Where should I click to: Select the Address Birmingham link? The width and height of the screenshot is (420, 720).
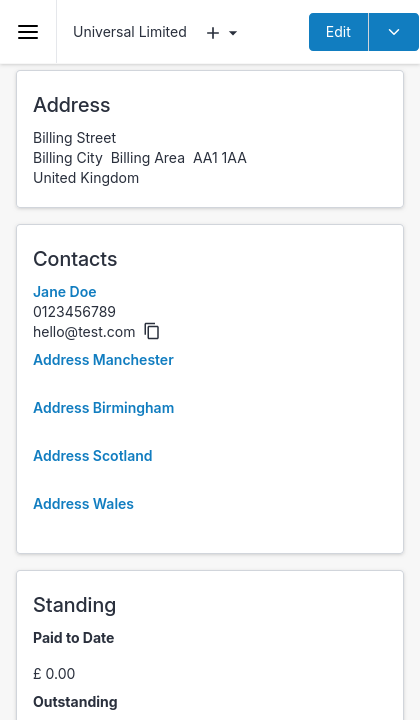[x=103, y=408]
